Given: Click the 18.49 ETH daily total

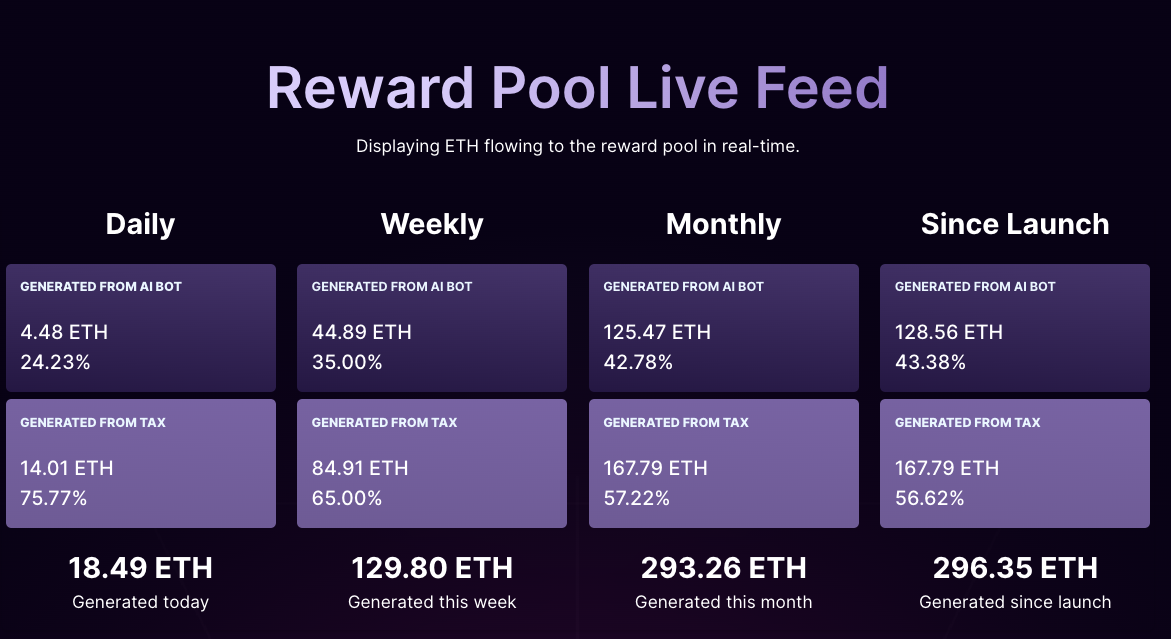Looking at the screenshot, I should (140, 568).
